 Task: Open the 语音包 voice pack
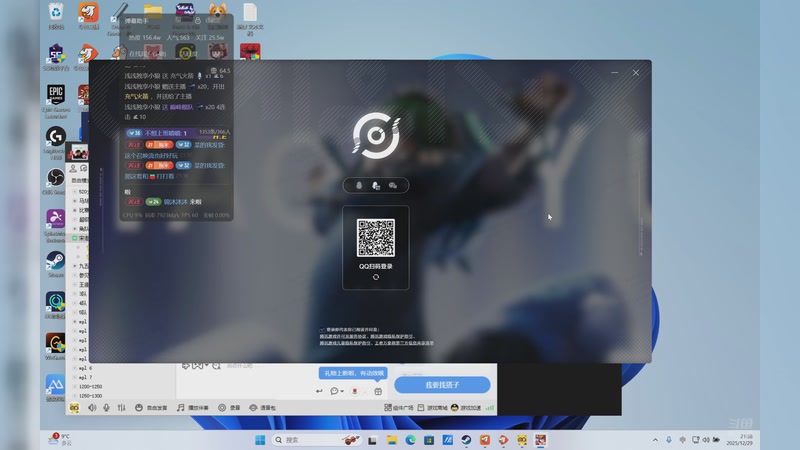262,408
